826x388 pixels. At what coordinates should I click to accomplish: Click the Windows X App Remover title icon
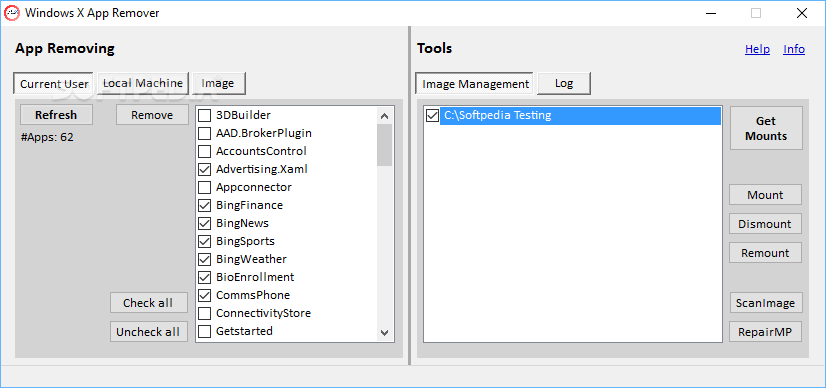[11, 13]
